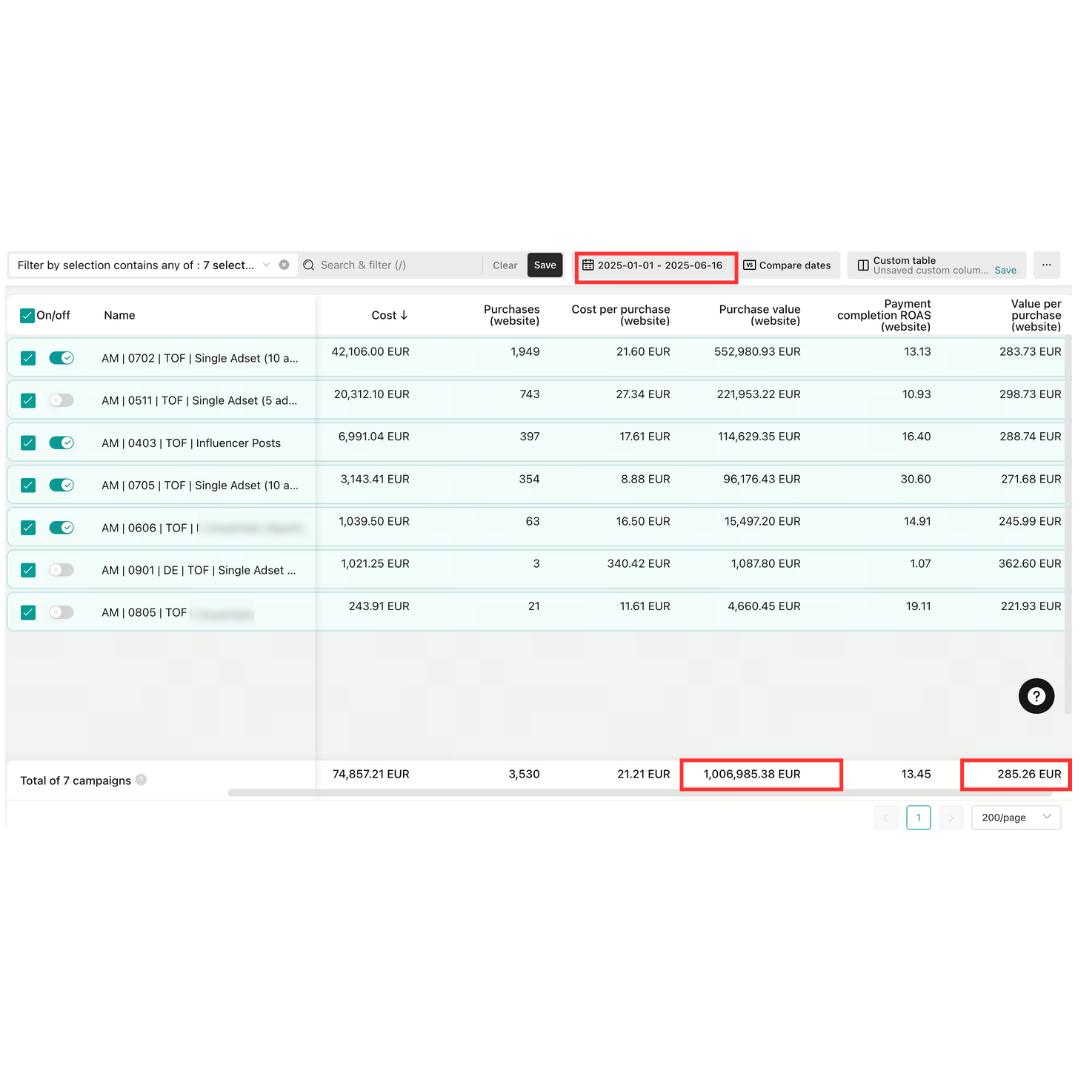The image size is (1080, 1080).
Task: Click the horizontal table scrollbar
Action: 640,793
